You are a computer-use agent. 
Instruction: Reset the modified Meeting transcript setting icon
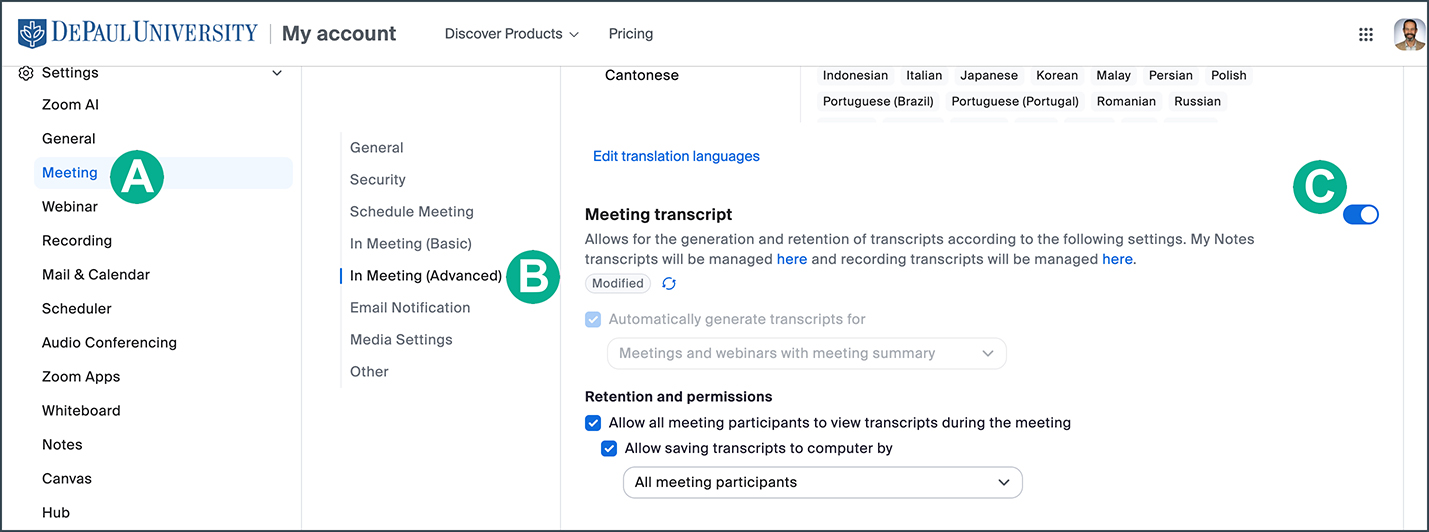(669, 283)
